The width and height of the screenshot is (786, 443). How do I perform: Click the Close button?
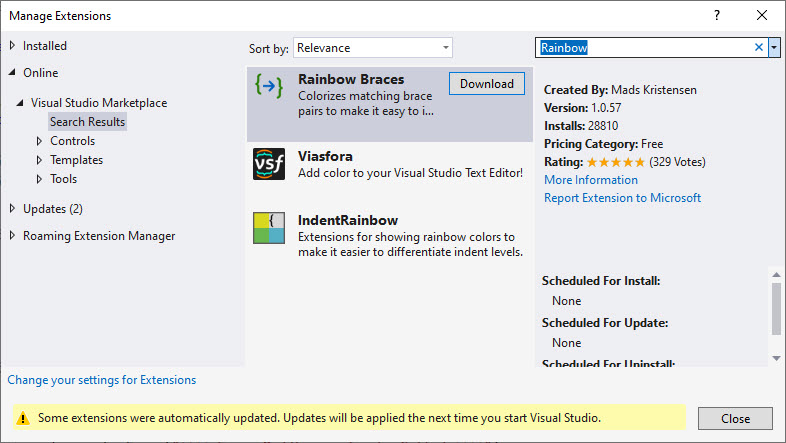click(735, 418)
